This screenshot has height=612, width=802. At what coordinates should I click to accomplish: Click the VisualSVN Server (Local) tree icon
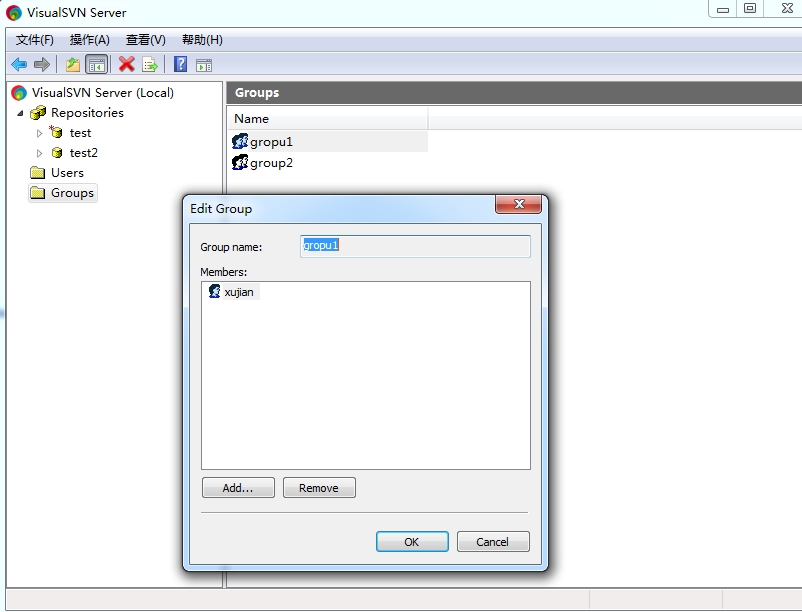click(x=19, y=93)
